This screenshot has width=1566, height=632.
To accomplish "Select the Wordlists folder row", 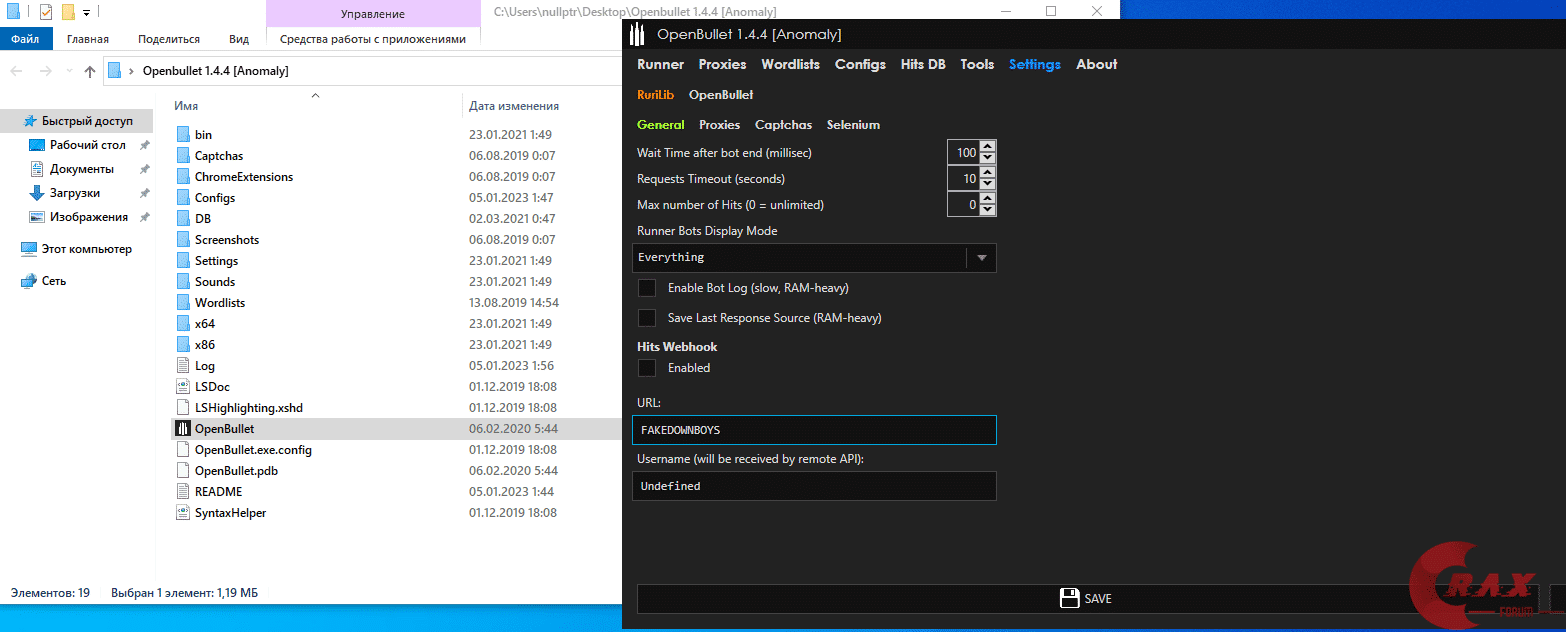I will 395,302.
